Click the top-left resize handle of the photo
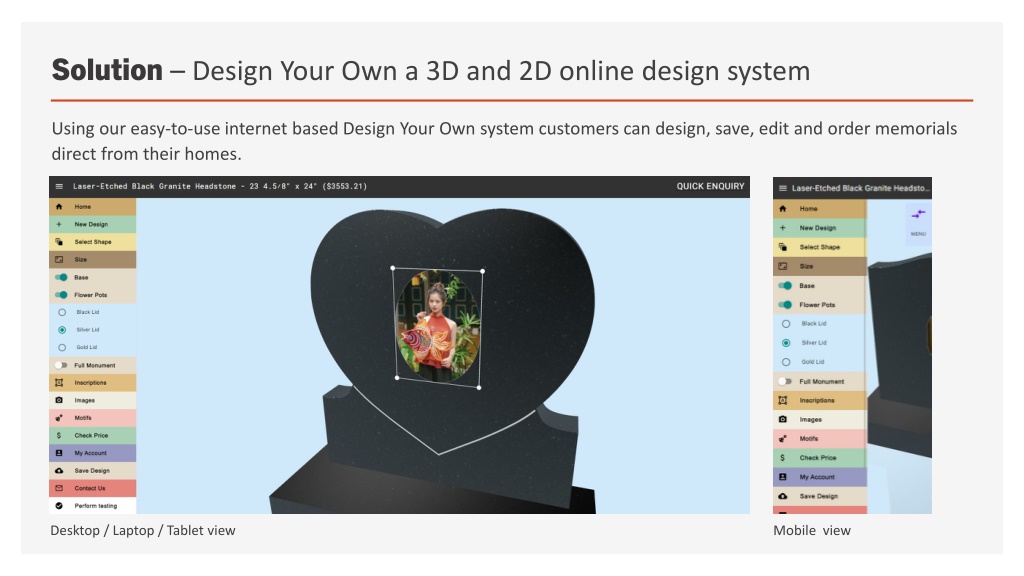The image size is (1024, 576). (x=392, y=268)
